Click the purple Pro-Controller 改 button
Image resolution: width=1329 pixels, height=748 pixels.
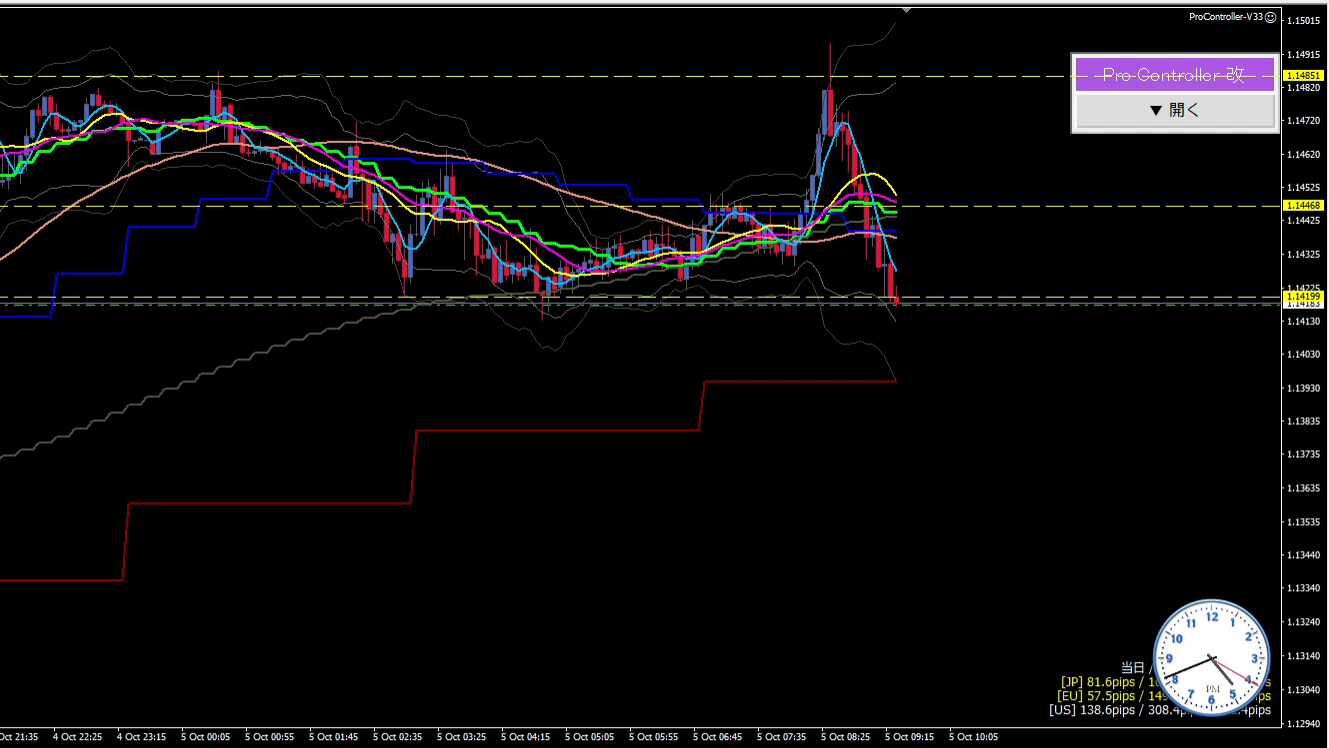[x=1174, y=75]
